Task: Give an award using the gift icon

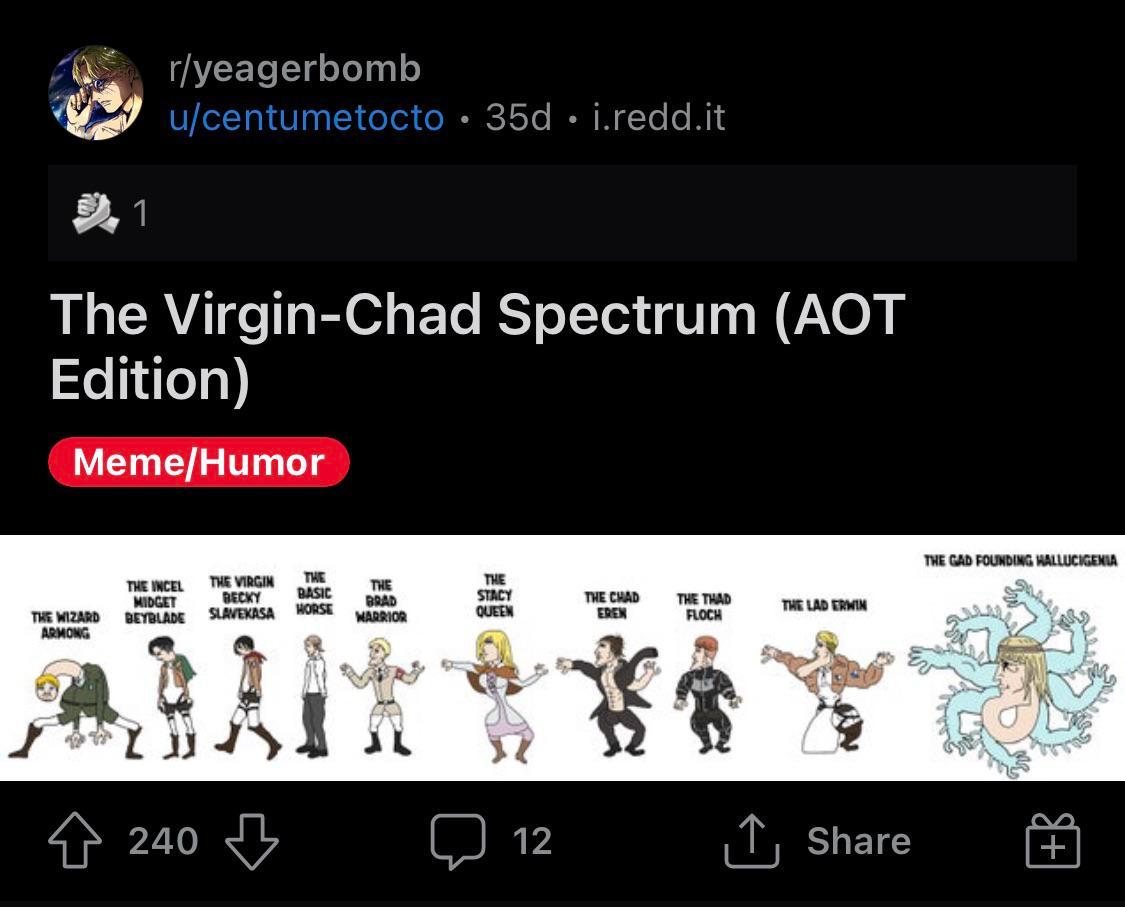Action: 1053,841
